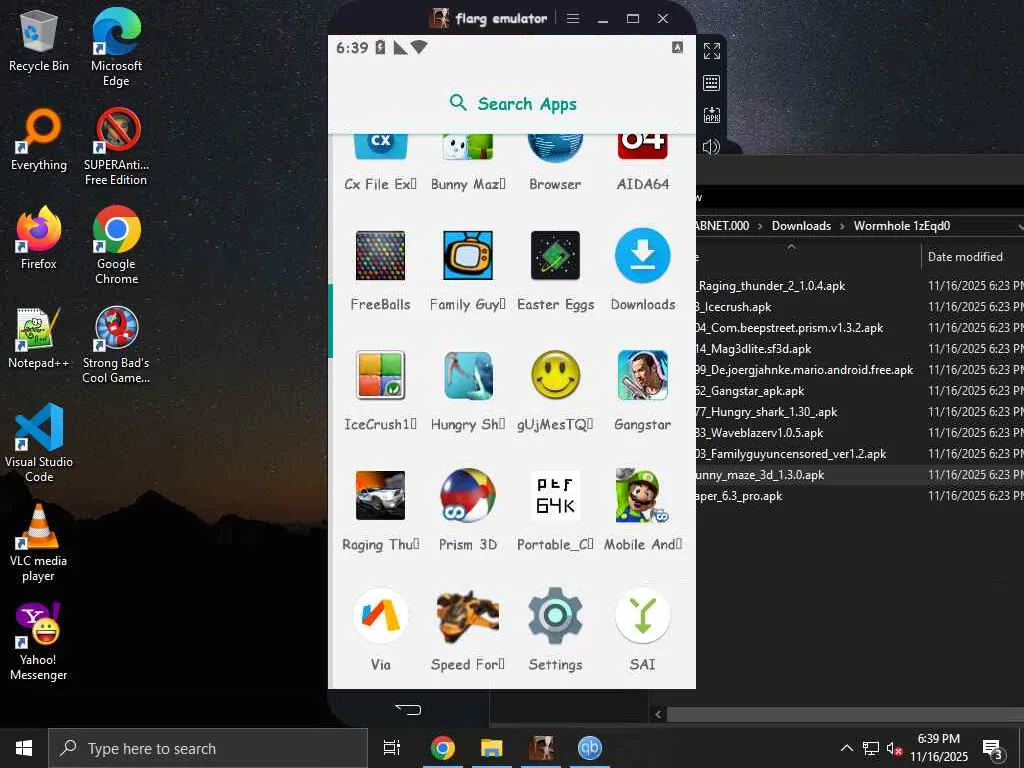Open Yahoo! Messenger shortcut
The height and width of the screenshot is (768, 1024).
coord(39,641)
